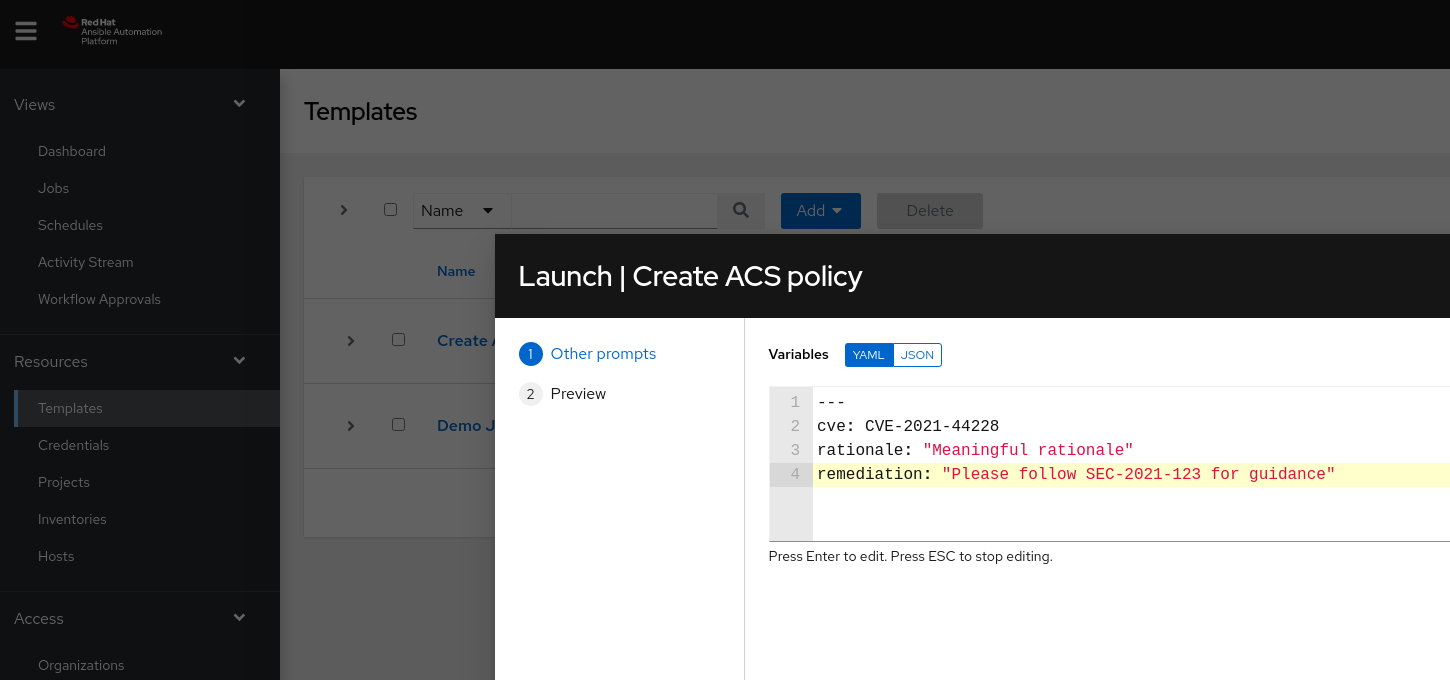Open Activity Stream page

pos(85,262)
